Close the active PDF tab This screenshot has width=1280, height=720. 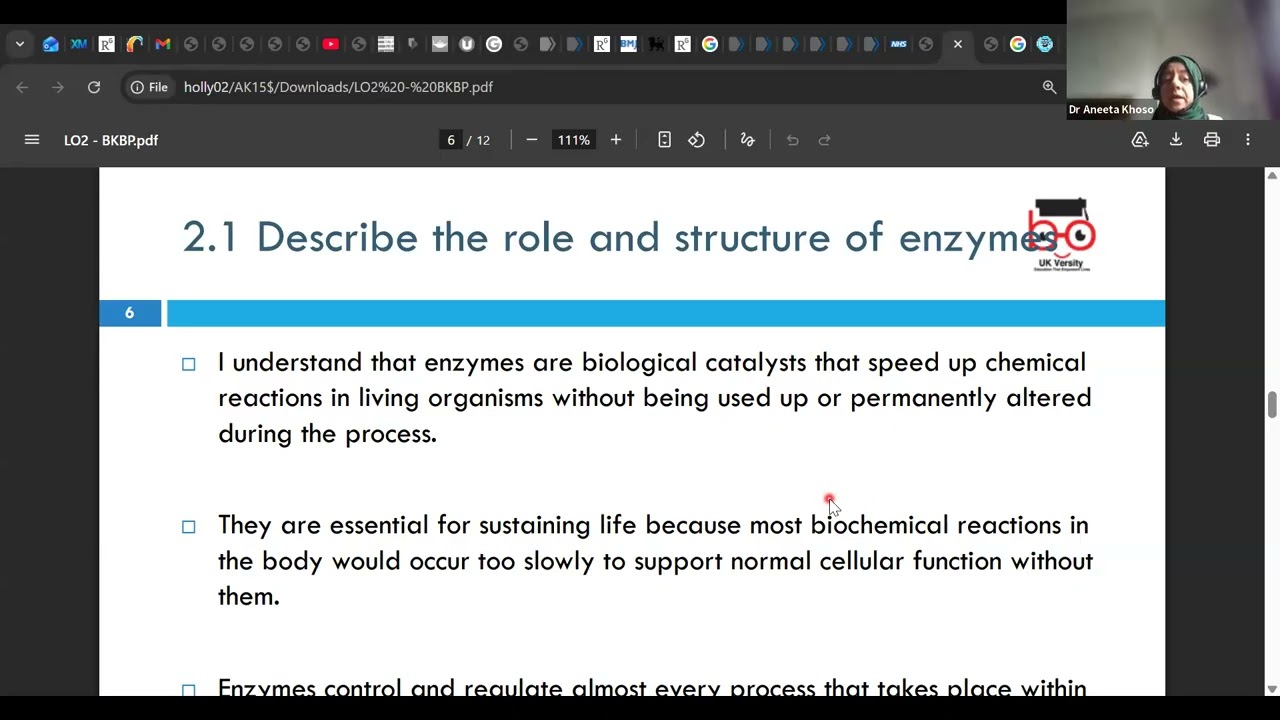tap(958, 44)
